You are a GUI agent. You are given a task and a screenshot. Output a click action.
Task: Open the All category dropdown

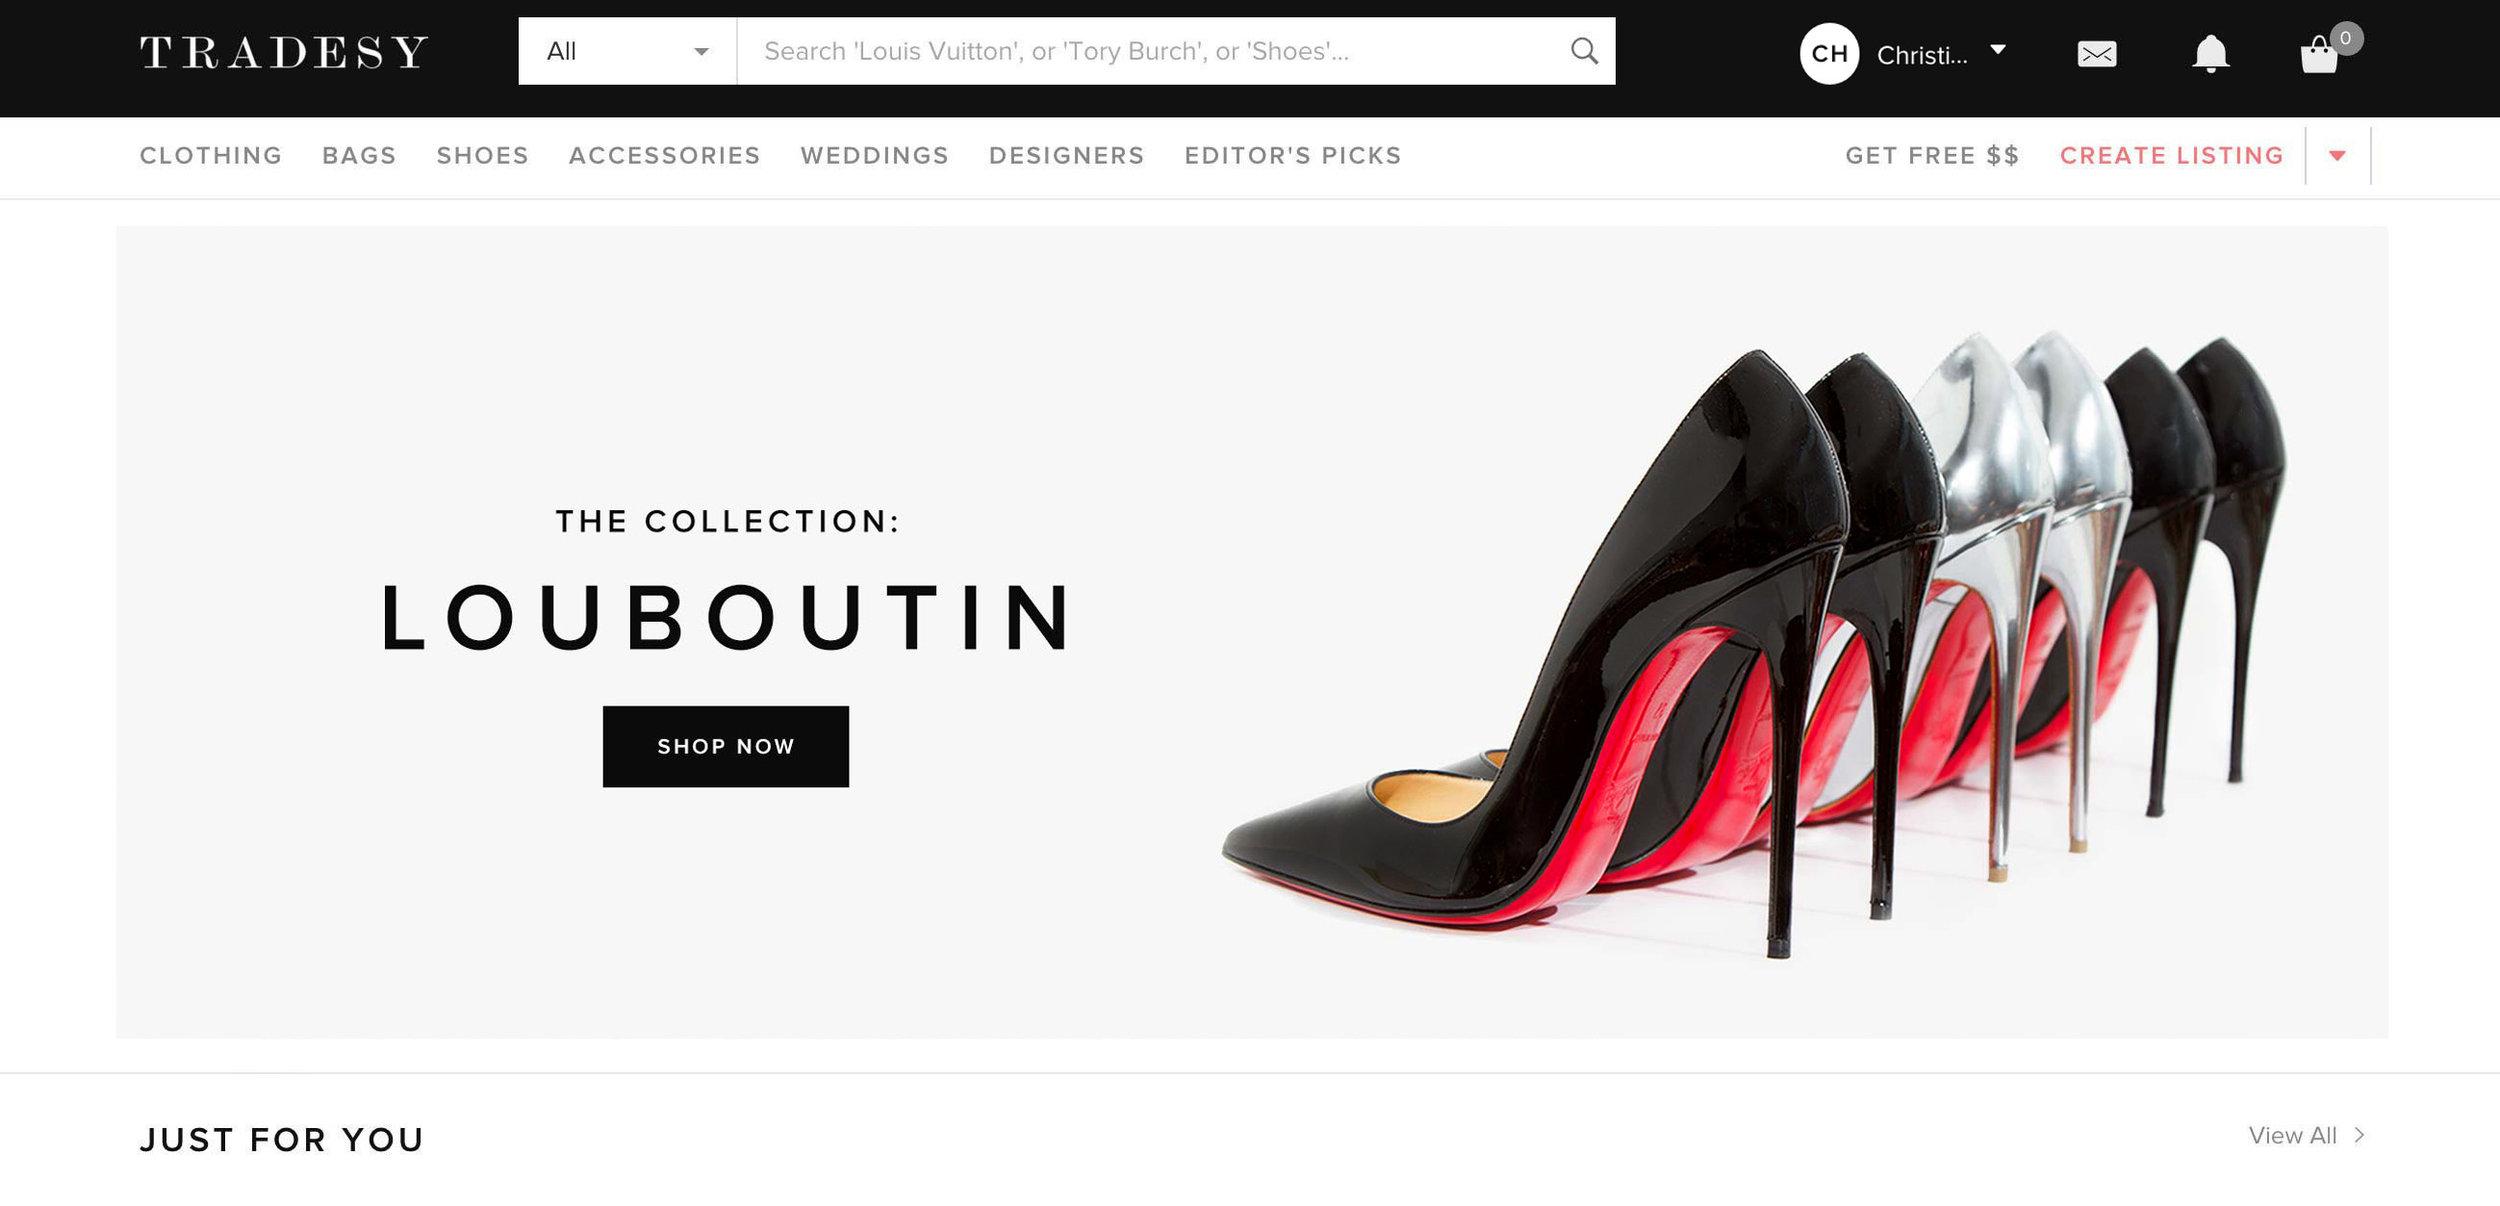627,51
